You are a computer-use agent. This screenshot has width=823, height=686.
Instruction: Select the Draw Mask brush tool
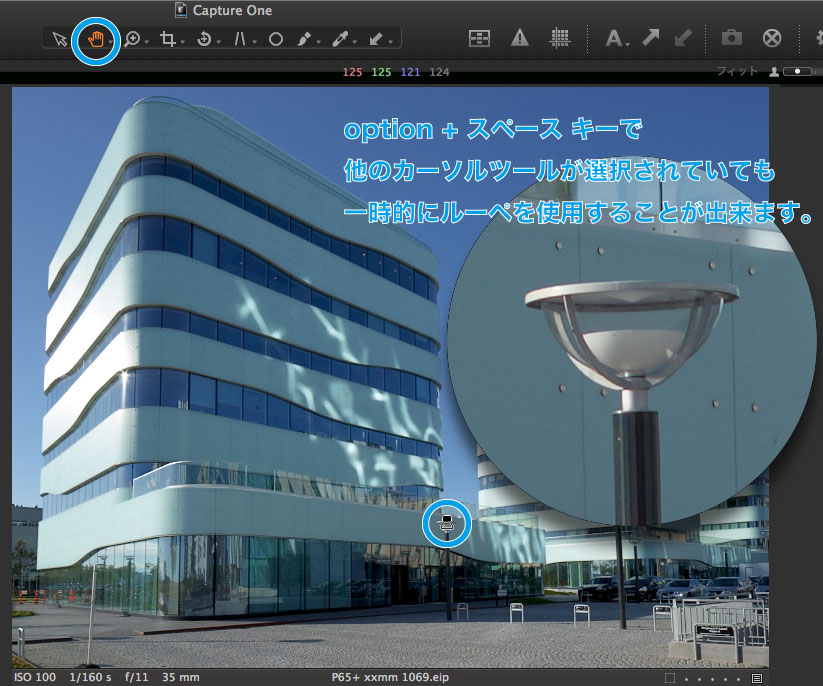(x=306, y=38)
